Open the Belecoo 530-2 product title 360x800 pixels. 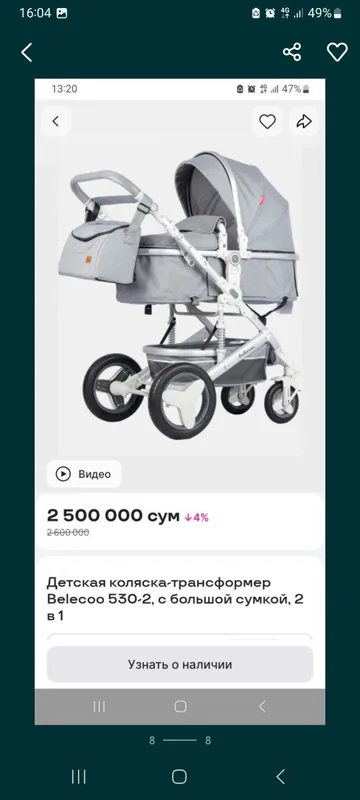tap(175, 599)
